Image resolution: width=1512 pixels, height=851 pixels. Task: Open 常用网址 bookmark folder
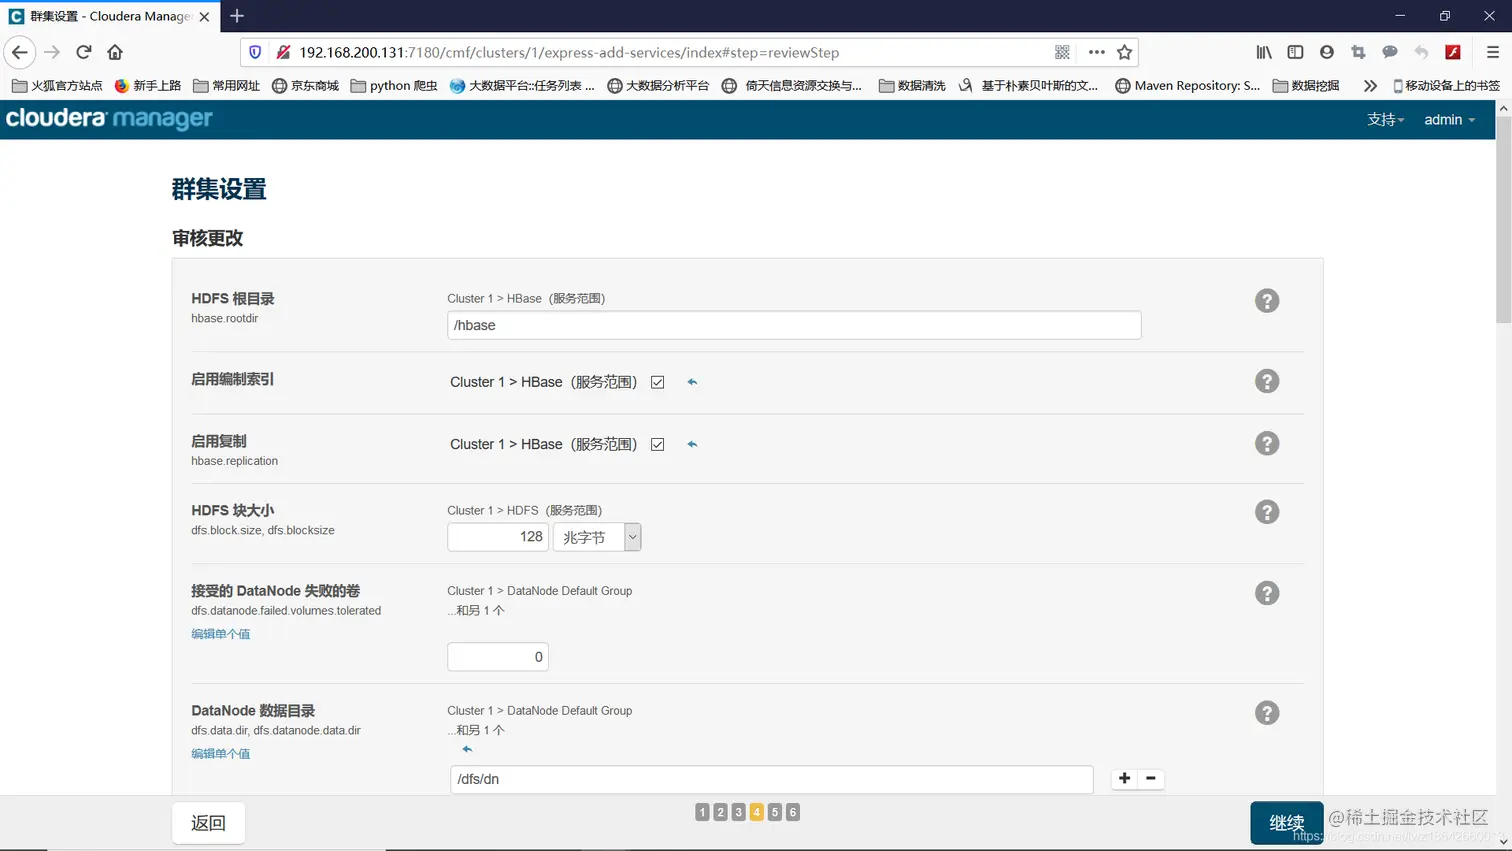pyautogui.click(x=226, y=86)
